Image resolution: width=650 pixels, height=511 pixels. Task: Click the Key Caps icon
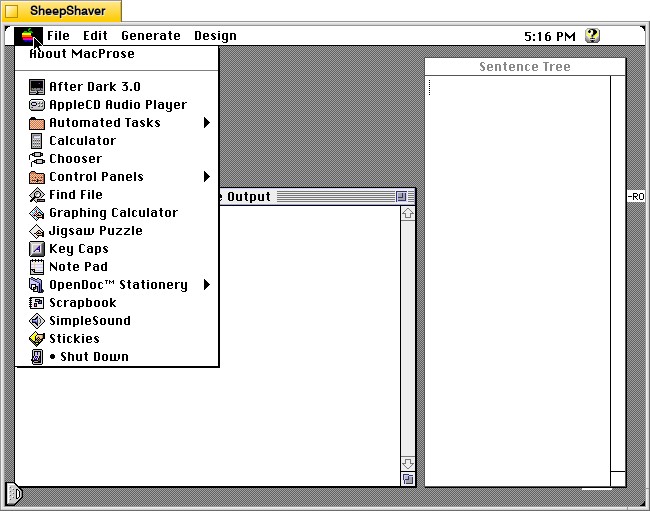36,249
